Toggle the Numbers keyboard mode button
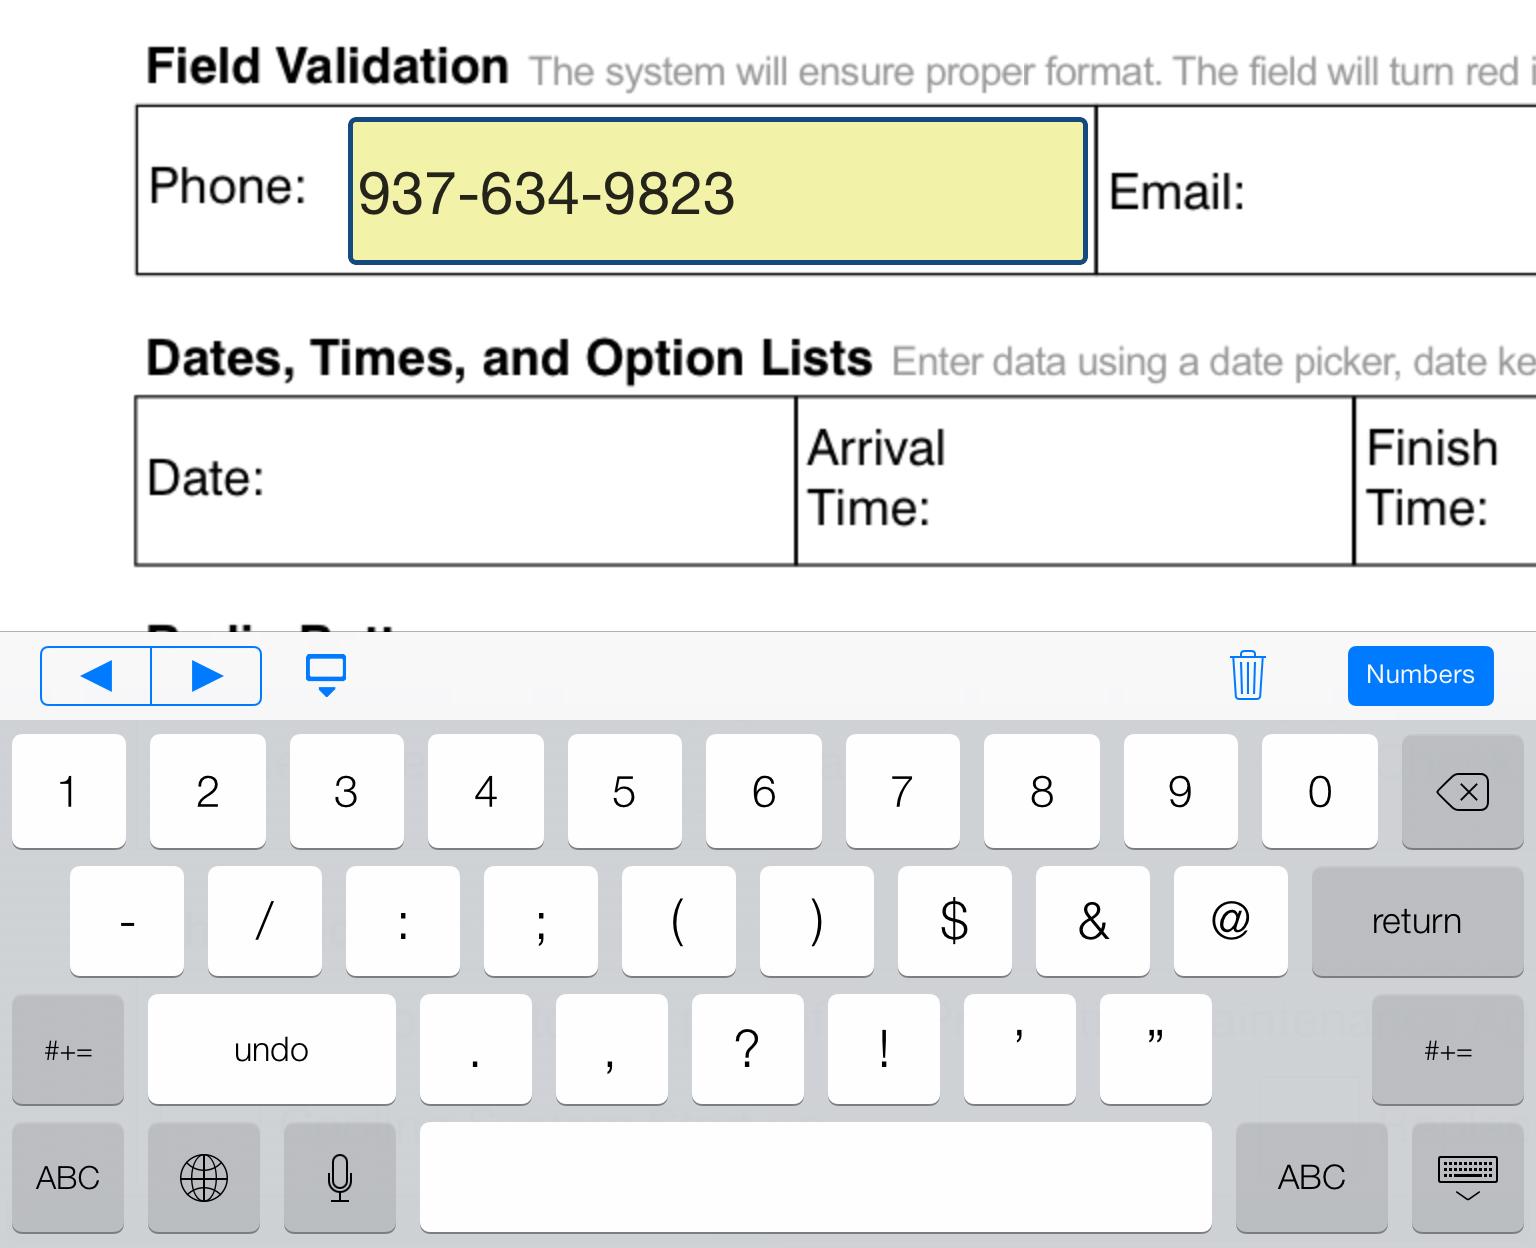1536x1248 pixels. (x=1420, y=675)
